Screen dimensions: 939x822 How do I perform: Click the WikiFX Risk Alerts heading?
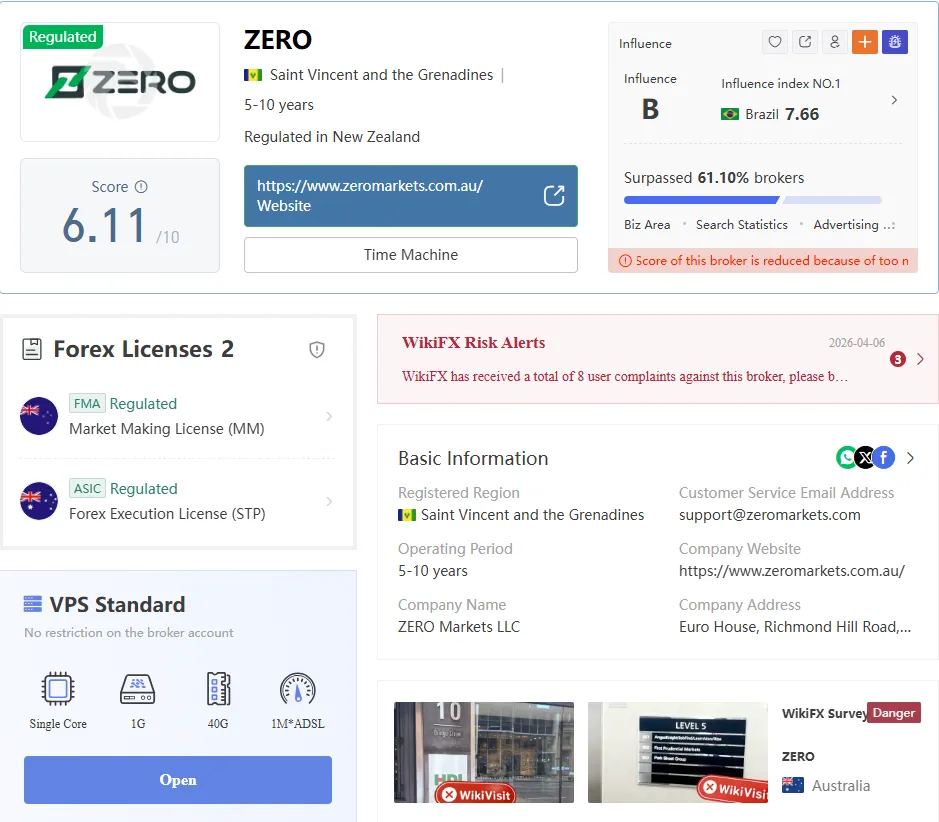(473, 342)
